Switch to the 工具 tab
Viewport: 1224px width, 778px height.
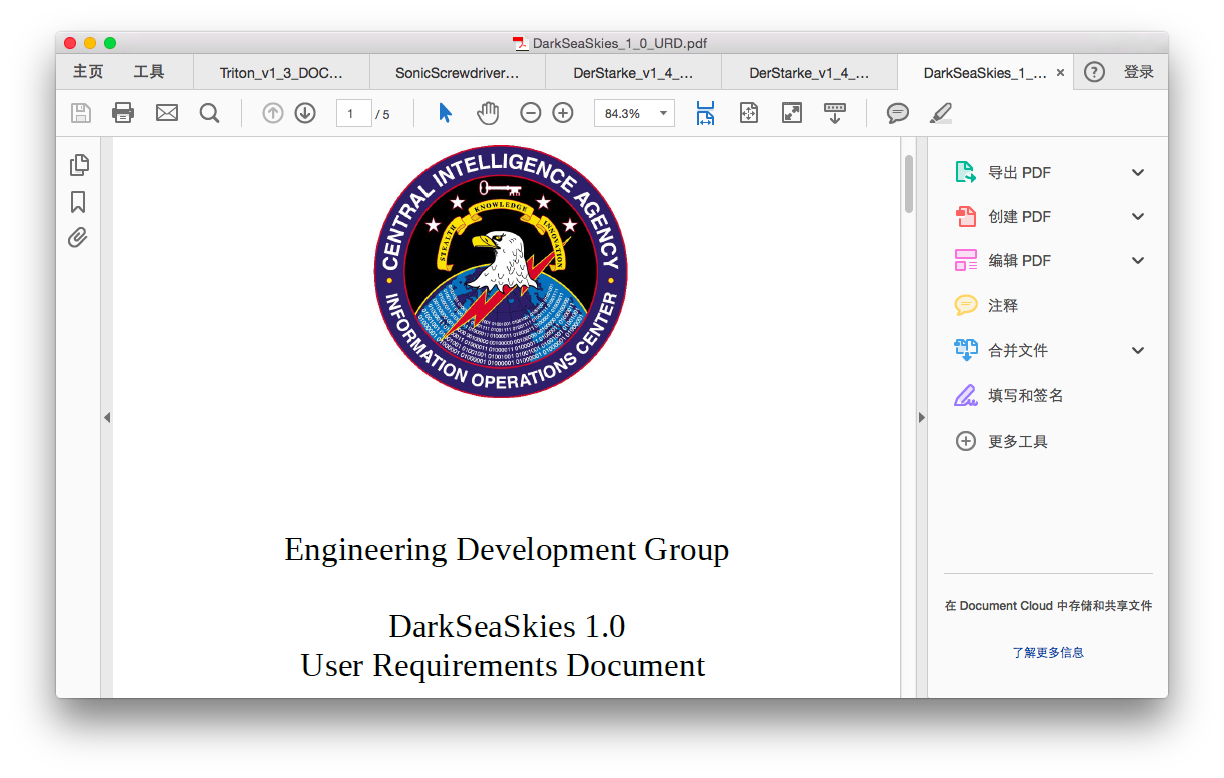149,72
